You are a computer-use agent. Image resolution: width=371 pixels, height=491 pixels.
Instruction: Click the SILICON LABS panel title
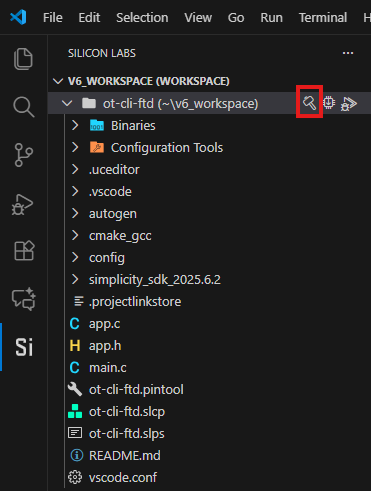tap(102, 53)
